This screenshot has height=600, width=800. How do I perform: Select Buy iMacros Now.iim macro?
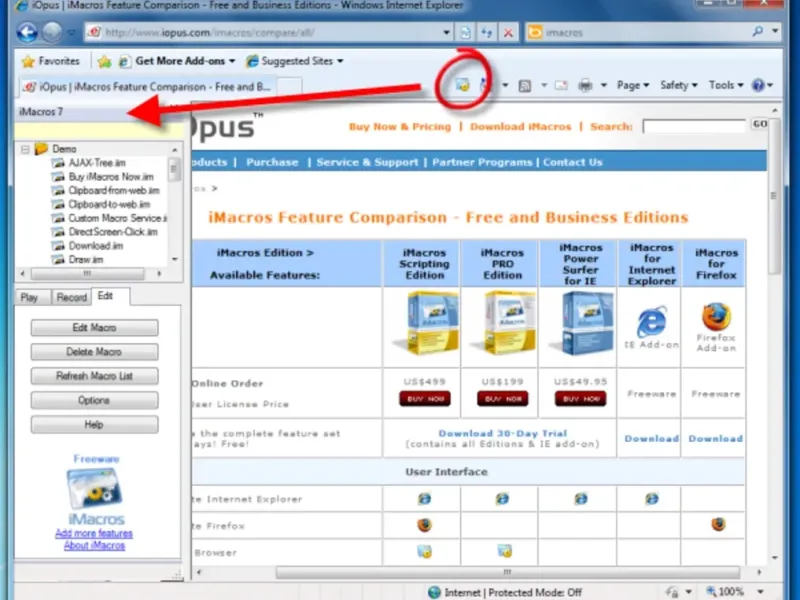111,177
